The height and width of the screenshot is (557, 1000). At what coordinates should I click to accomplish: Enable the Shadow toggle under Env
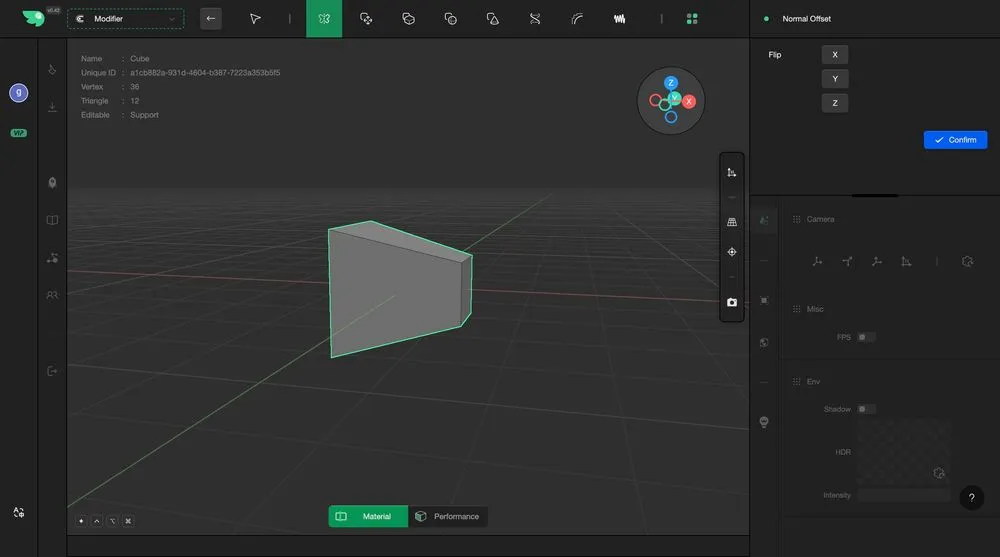[x=865, y=409]
